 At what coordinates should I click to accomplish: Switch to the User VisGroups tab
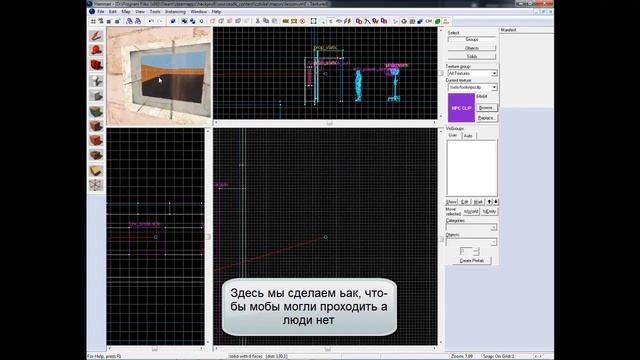tap(453, 135)
